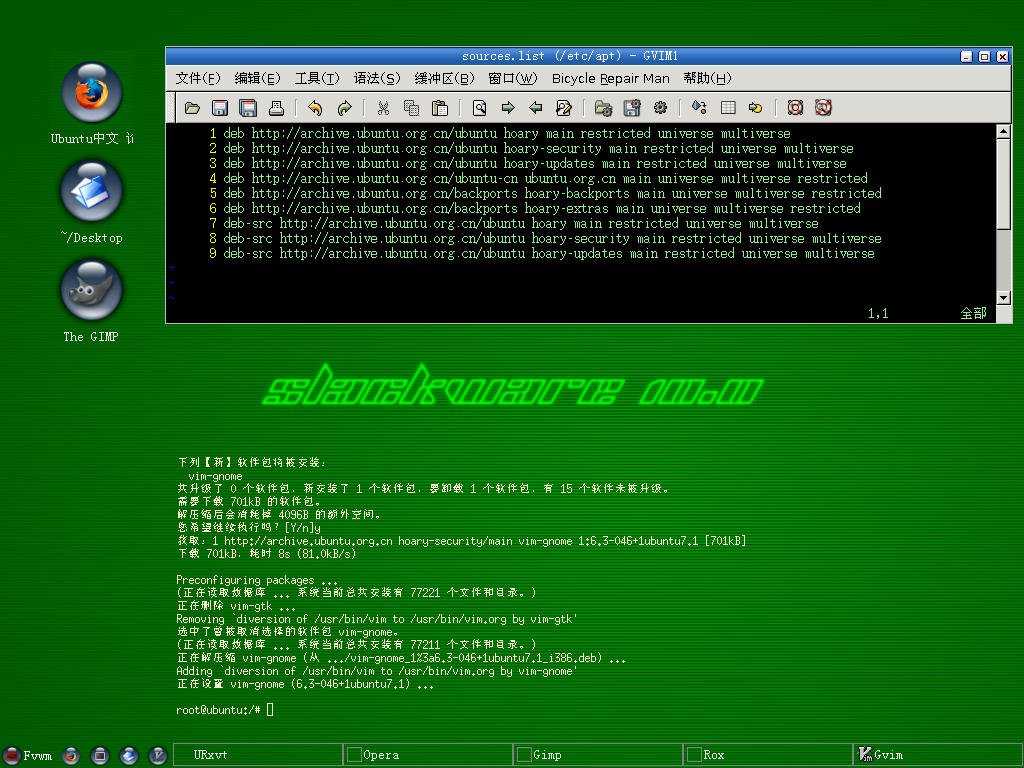Run script using the gear icon
This screenshot has width=1024, height=768.
pos(660,108)
